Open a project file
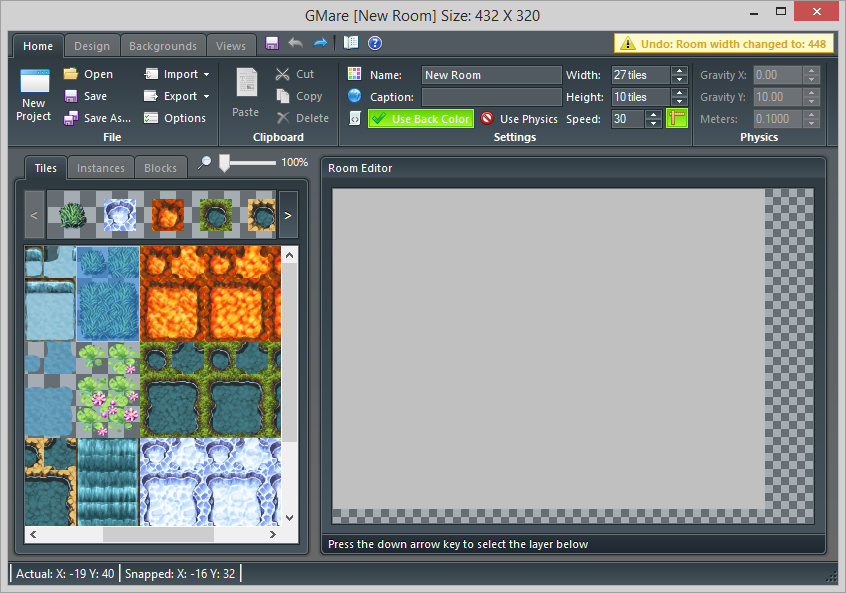 [x=88, y=74]
